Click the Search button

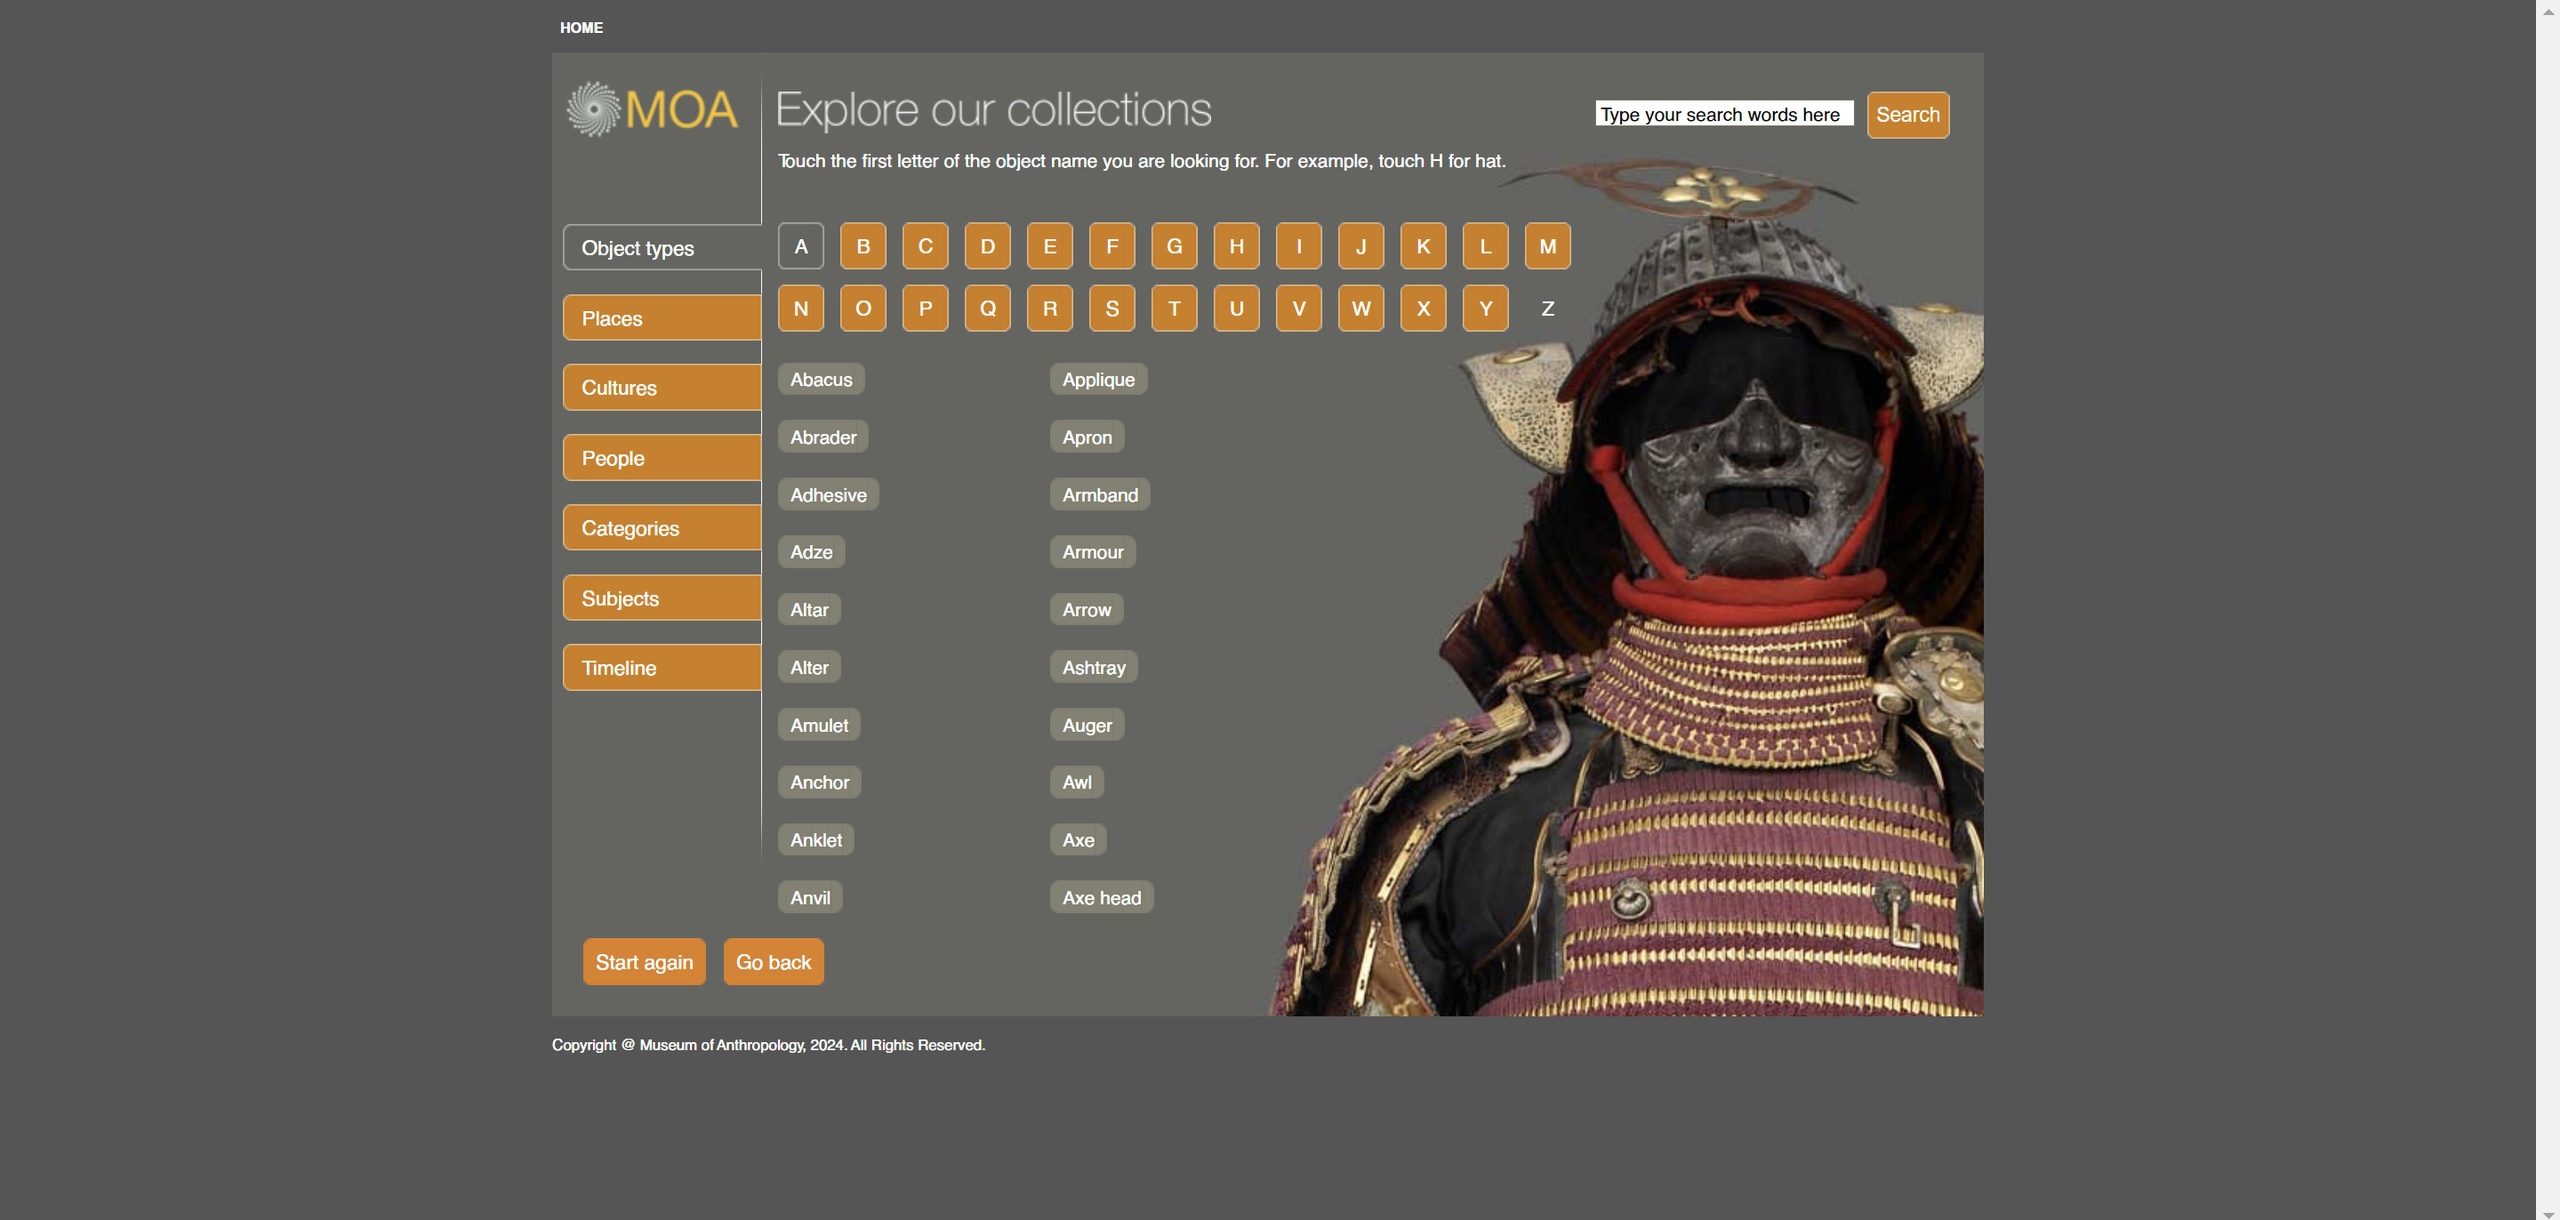click(1907, 115)
